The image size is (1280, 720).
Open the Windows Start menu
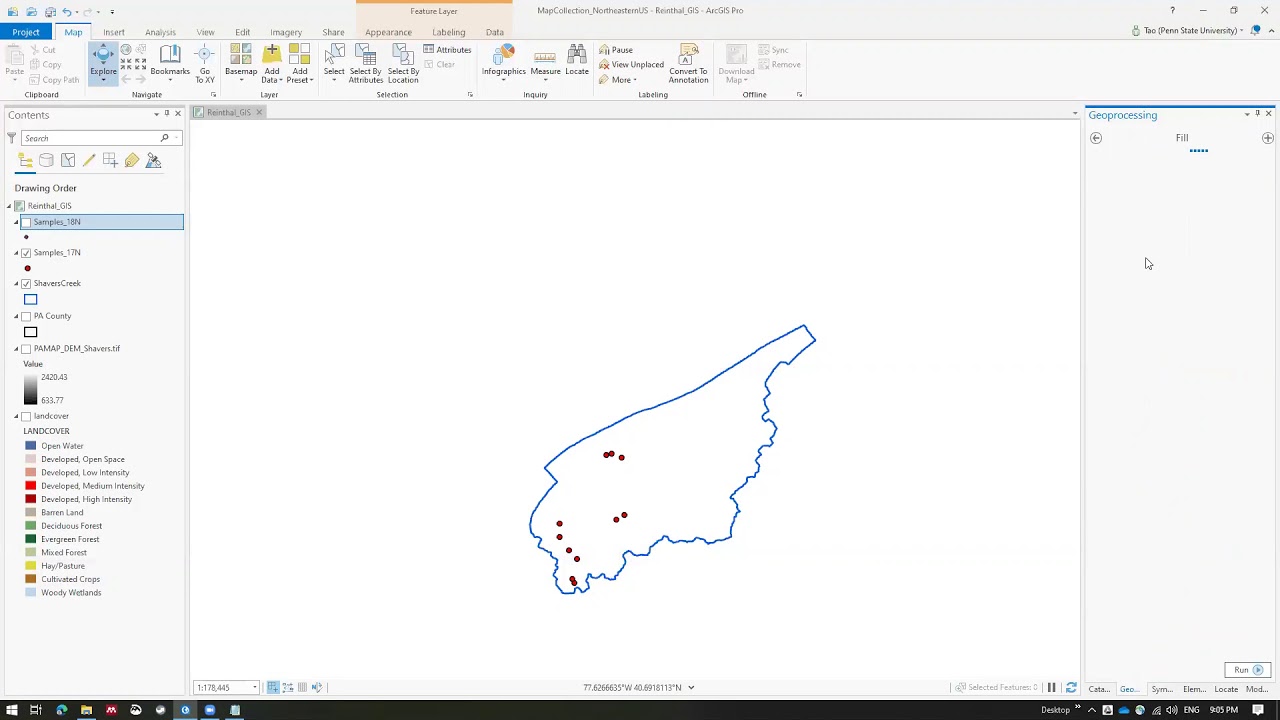12,710
